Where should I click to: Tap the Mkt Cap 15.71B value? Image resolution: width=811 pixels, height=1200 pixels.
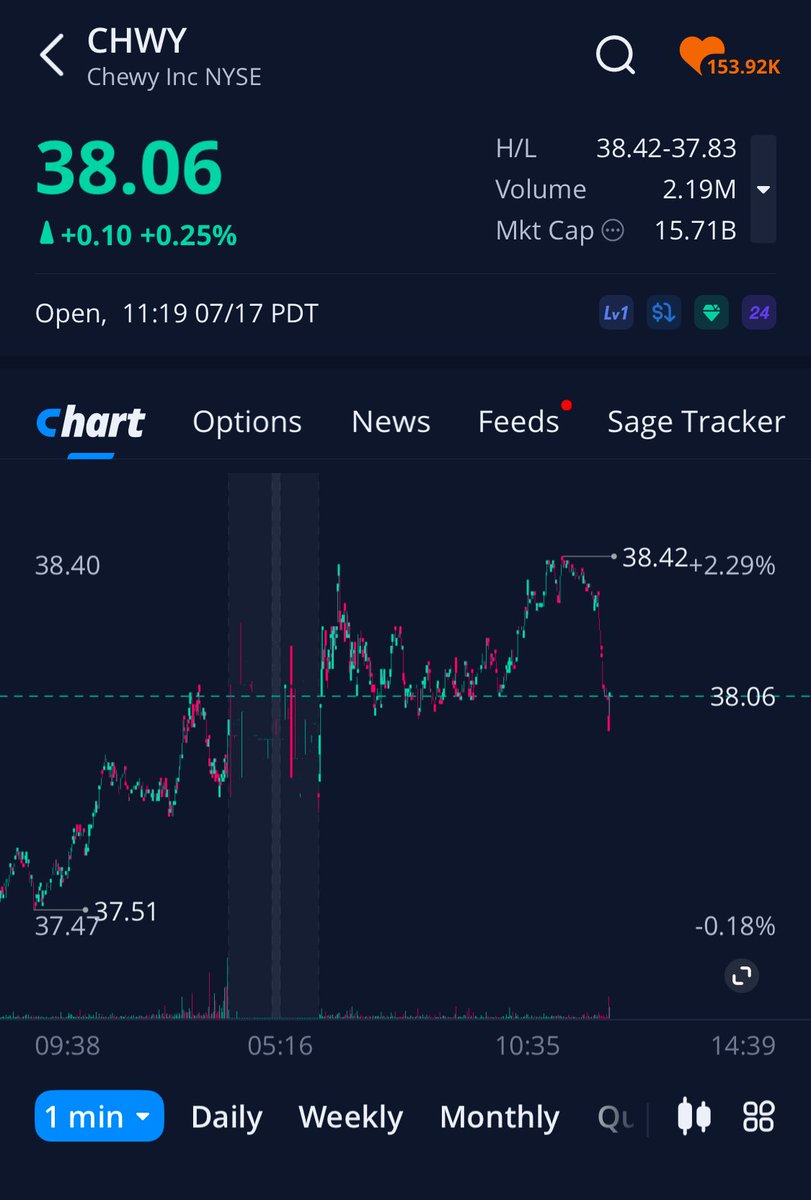(695, 231)
